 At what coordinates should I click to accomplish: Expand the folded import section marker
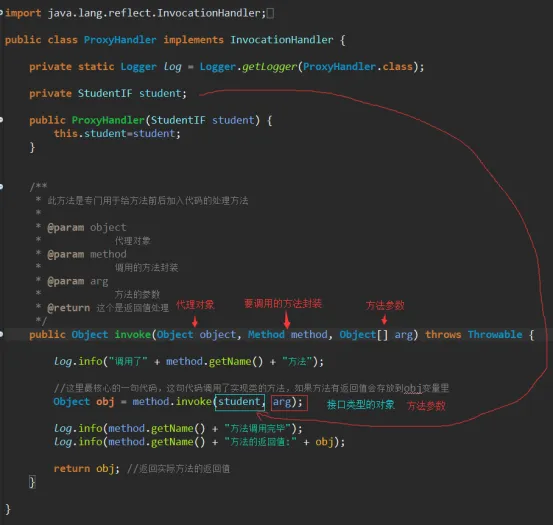coord(1,13)
